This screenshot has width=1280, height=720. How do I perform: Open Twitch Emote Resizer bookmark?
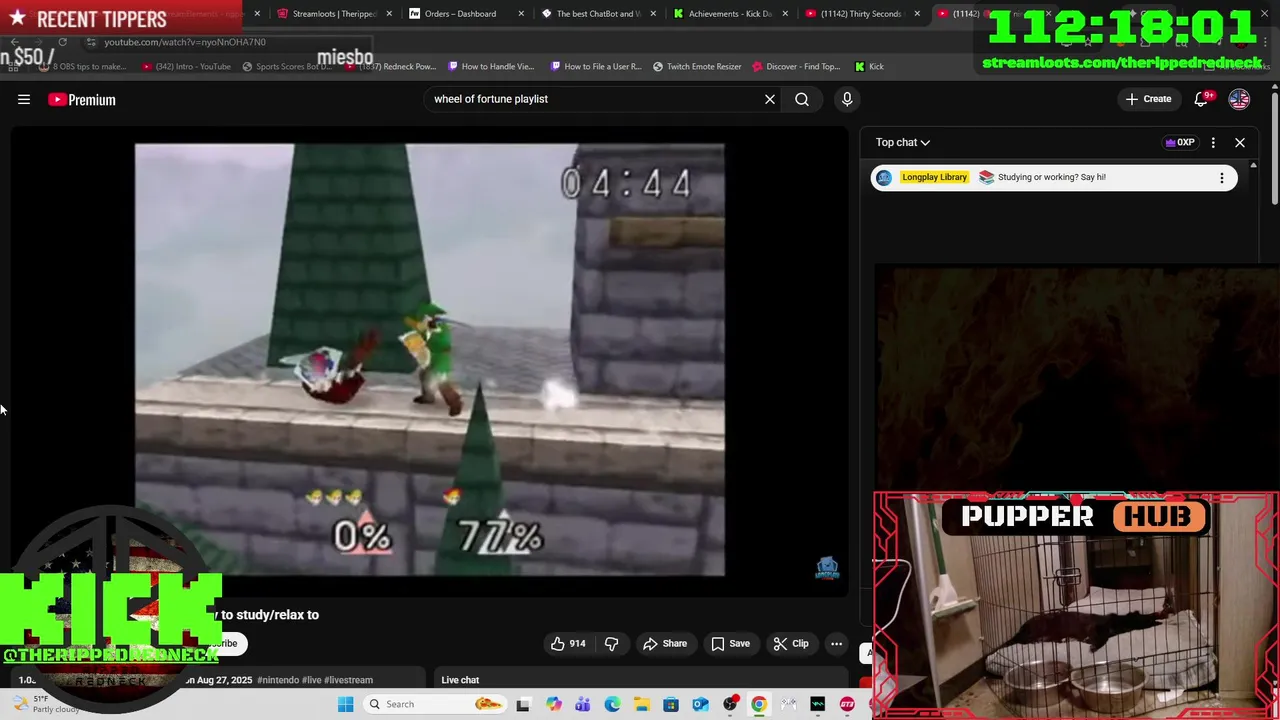tap(697, 67)
